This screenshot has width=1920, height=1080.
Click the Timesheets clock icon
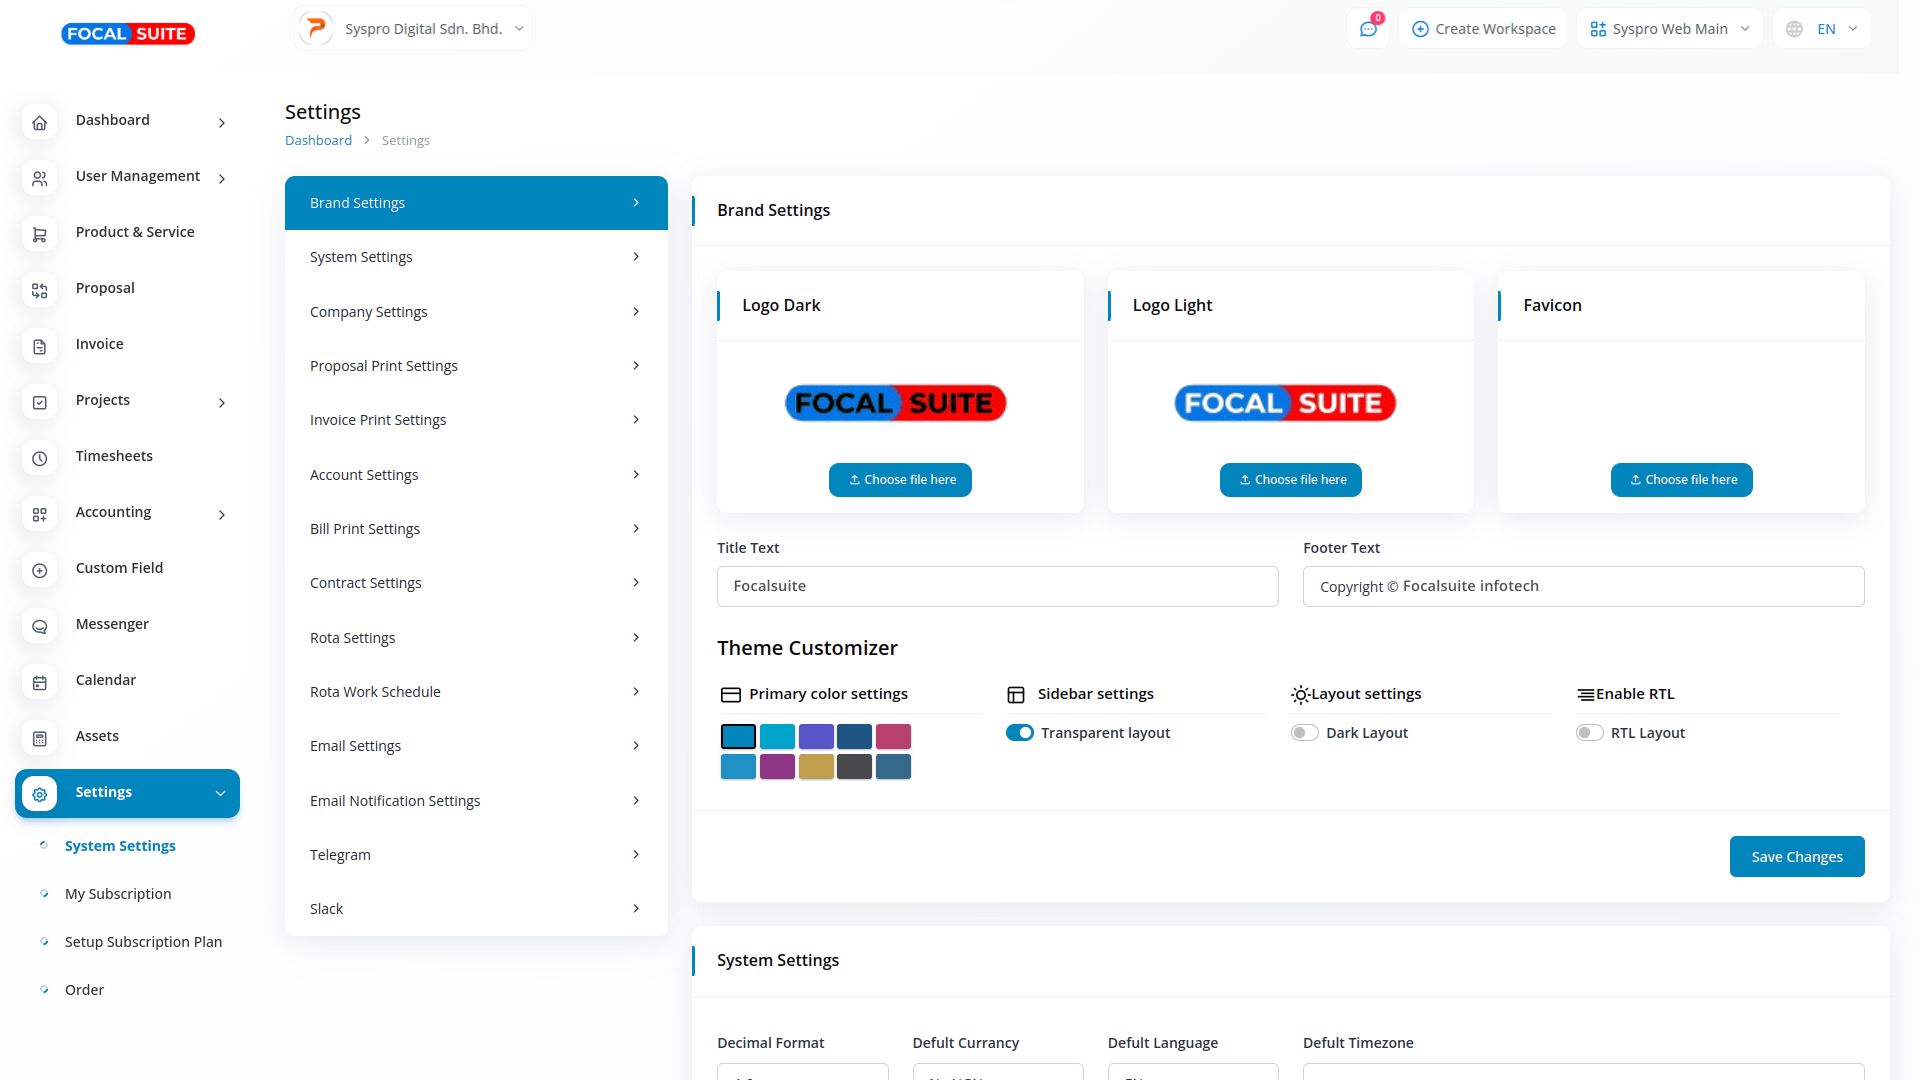39,458
